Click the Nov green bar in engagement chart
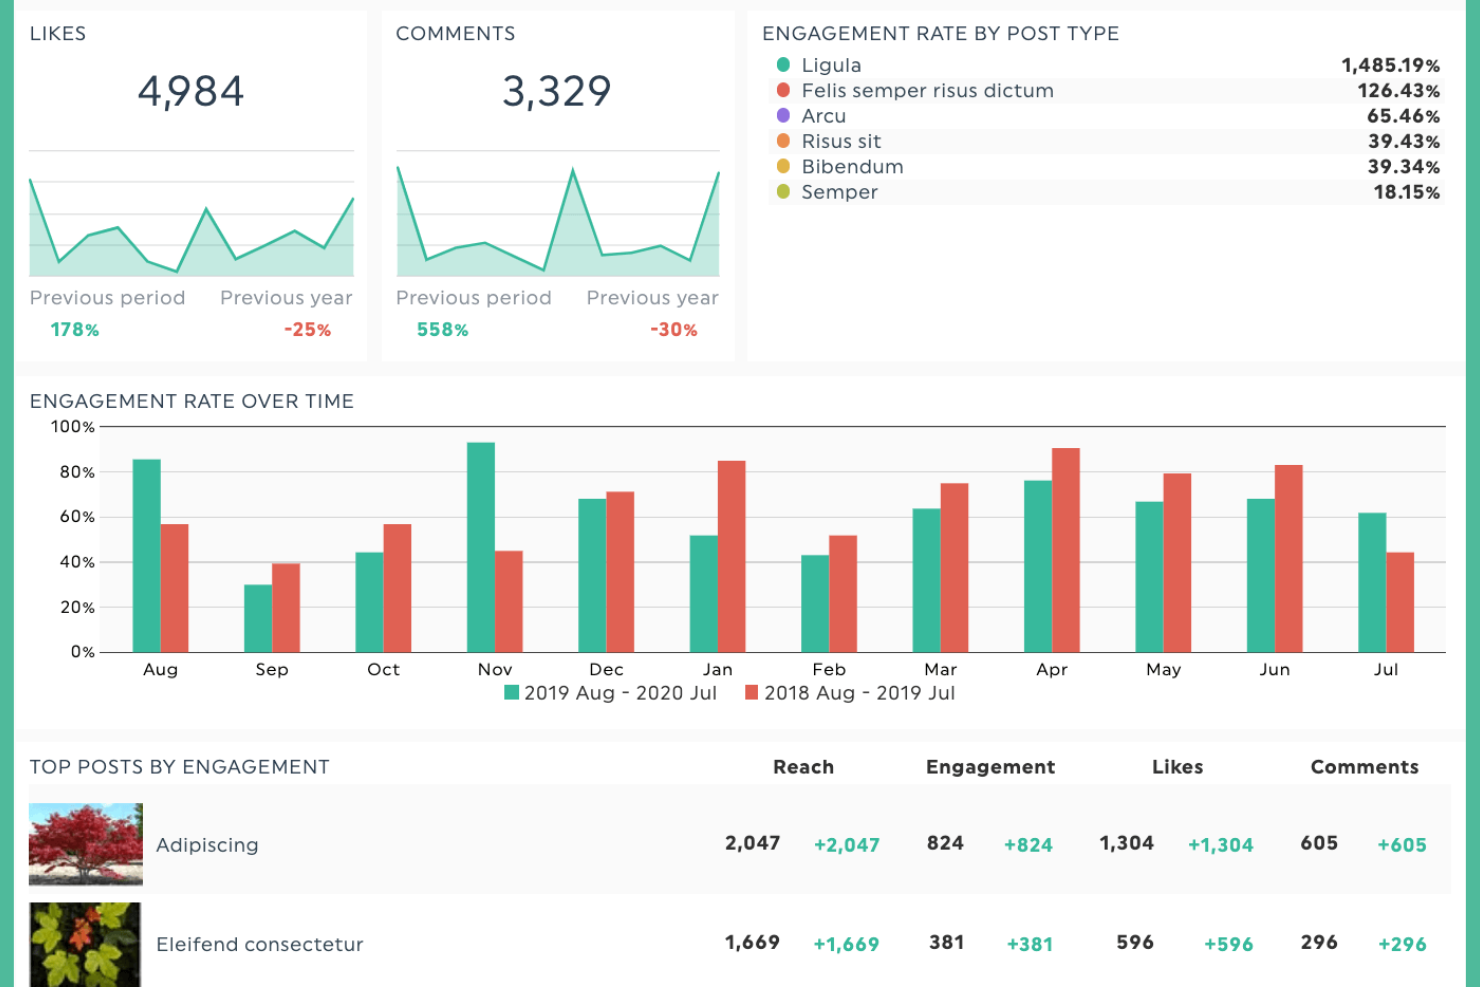This screenshot has width=1480, height=987. tap(479, 545)
